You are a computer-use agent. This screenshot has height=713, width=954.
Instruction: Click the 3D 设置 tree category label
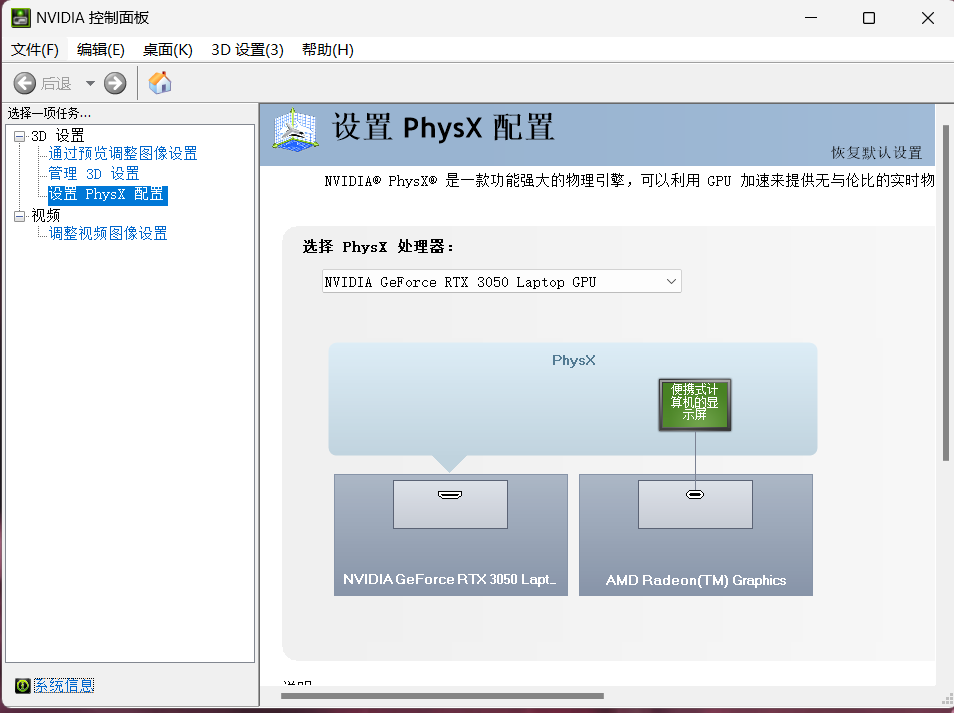[x=58, y=136]
